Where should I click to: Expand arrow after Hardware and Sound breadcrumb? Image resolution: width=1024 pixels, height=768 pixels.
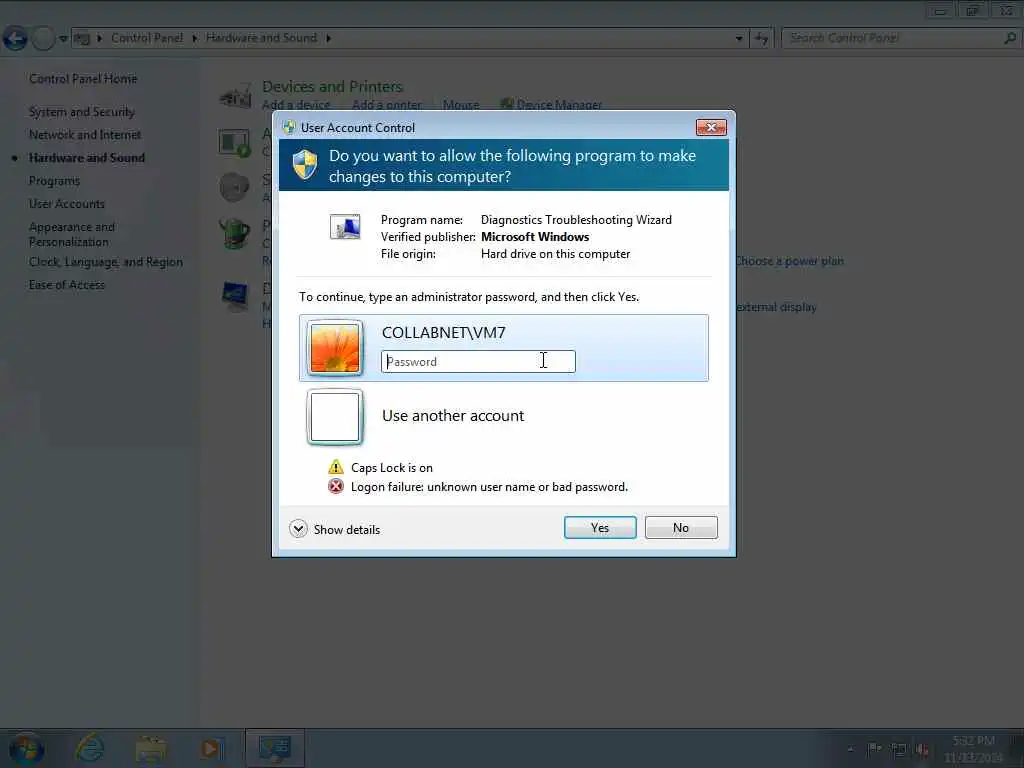click(x=328, y=39)
